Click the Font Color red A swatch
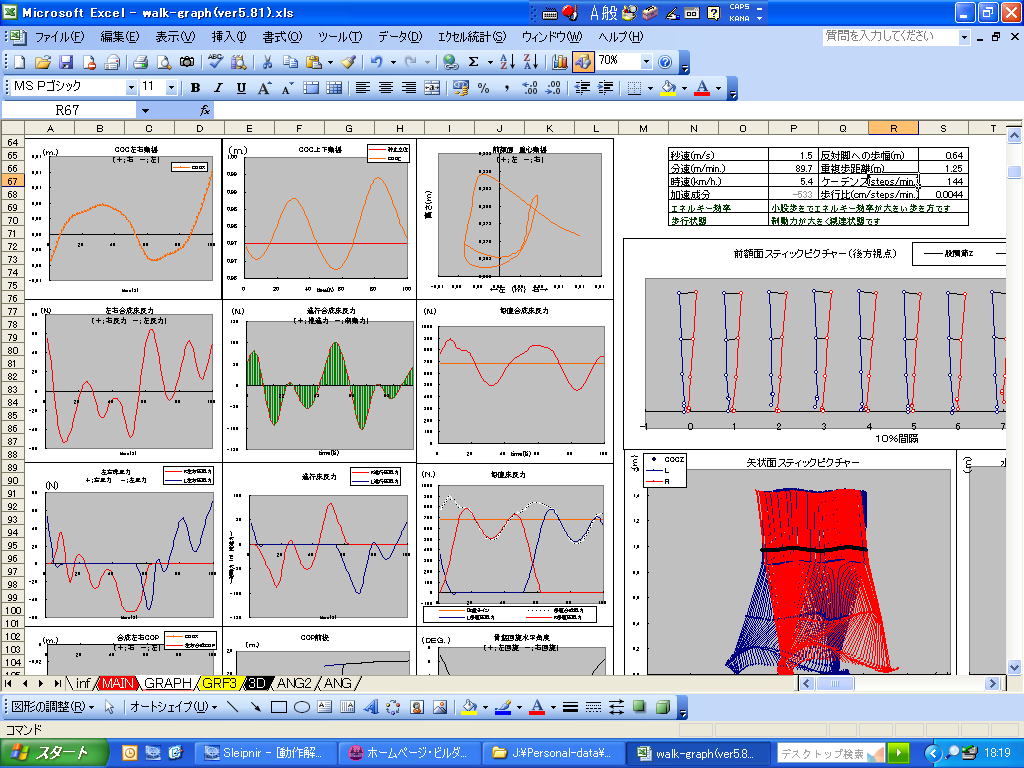This screenshot has height=768, width=1024. click(702, 88)
